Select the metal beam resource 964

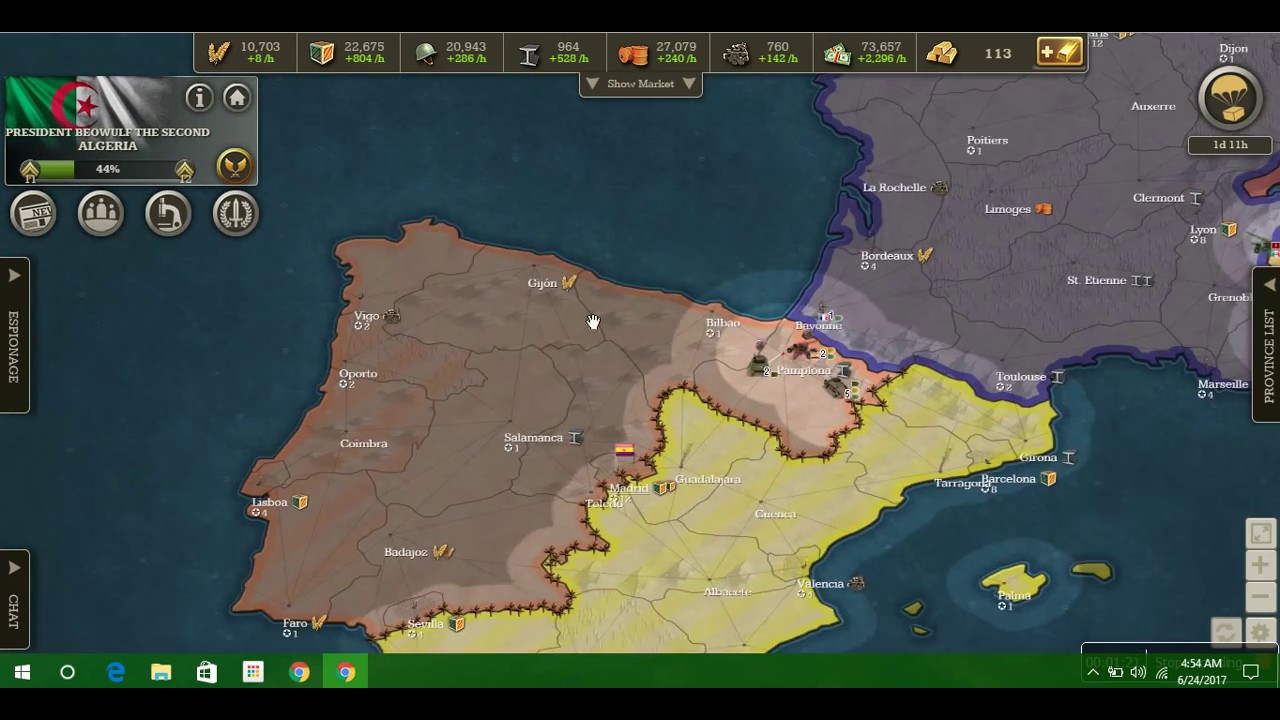(x=555, y=53)
